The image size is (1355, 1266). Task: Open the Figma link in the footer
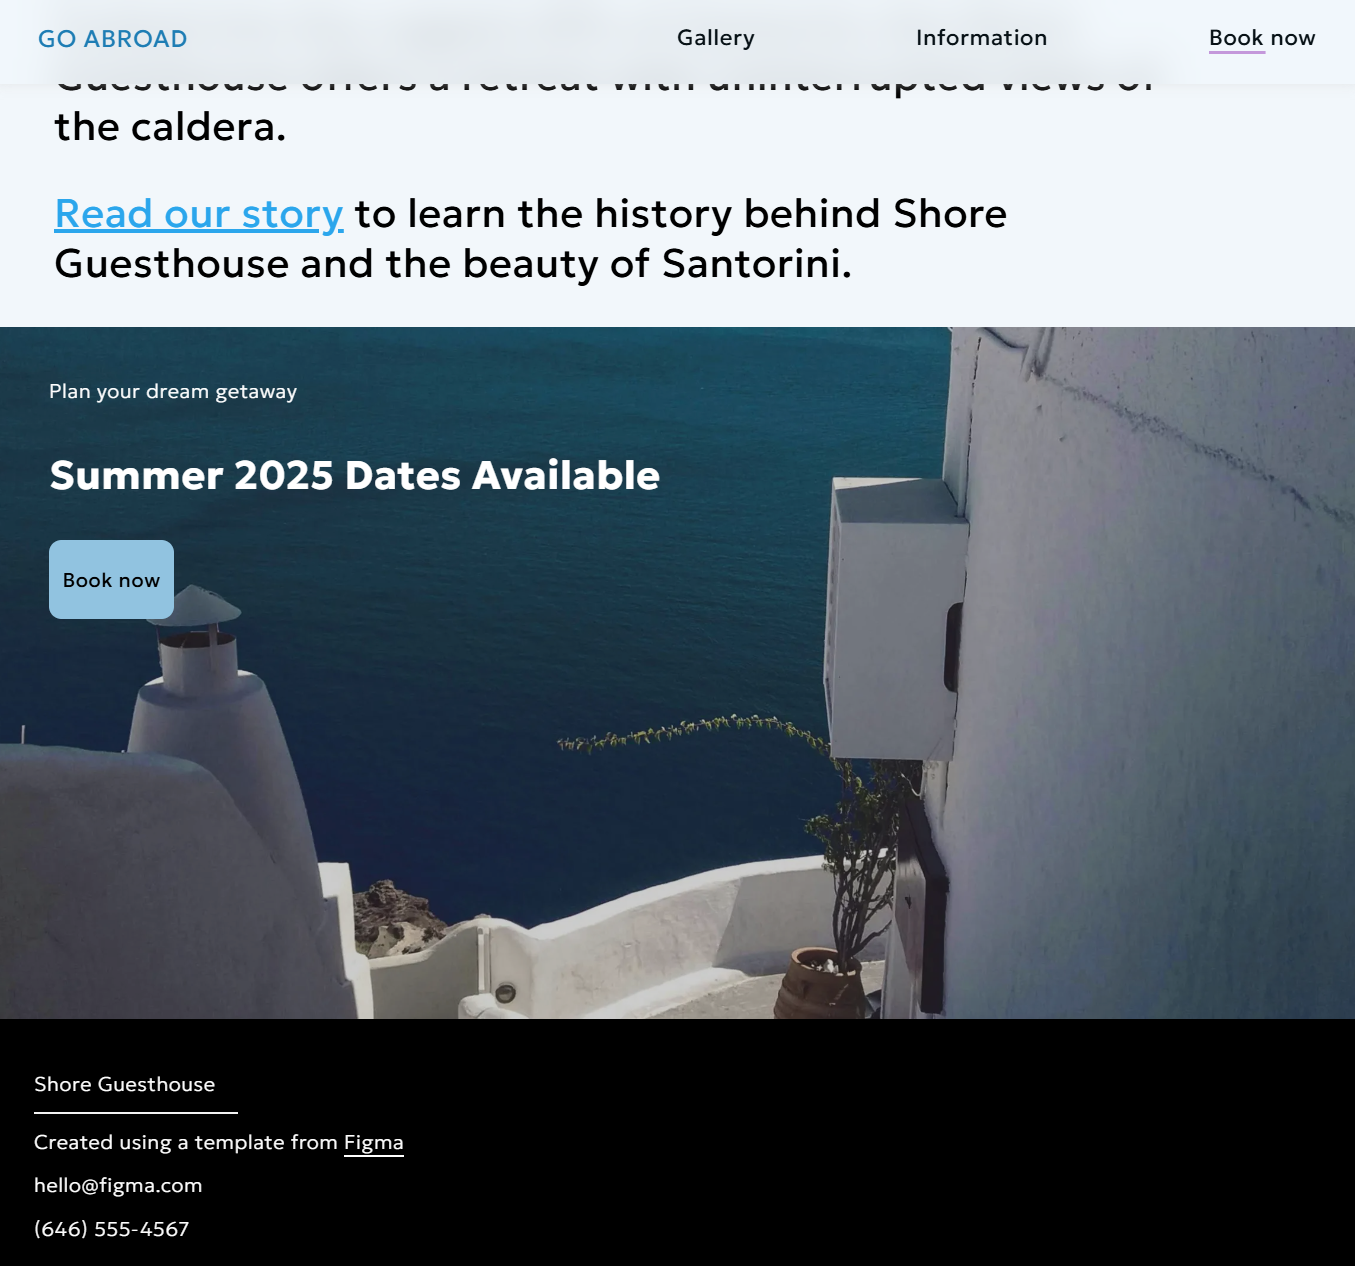point(373,1142)
